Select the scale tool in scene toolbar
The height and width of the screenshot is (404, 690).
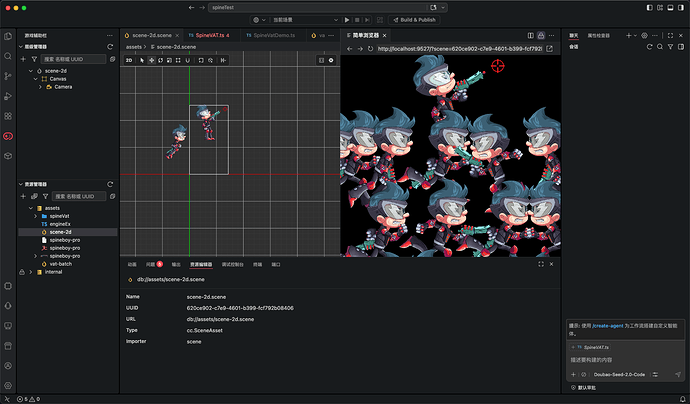tap(169, 60)
